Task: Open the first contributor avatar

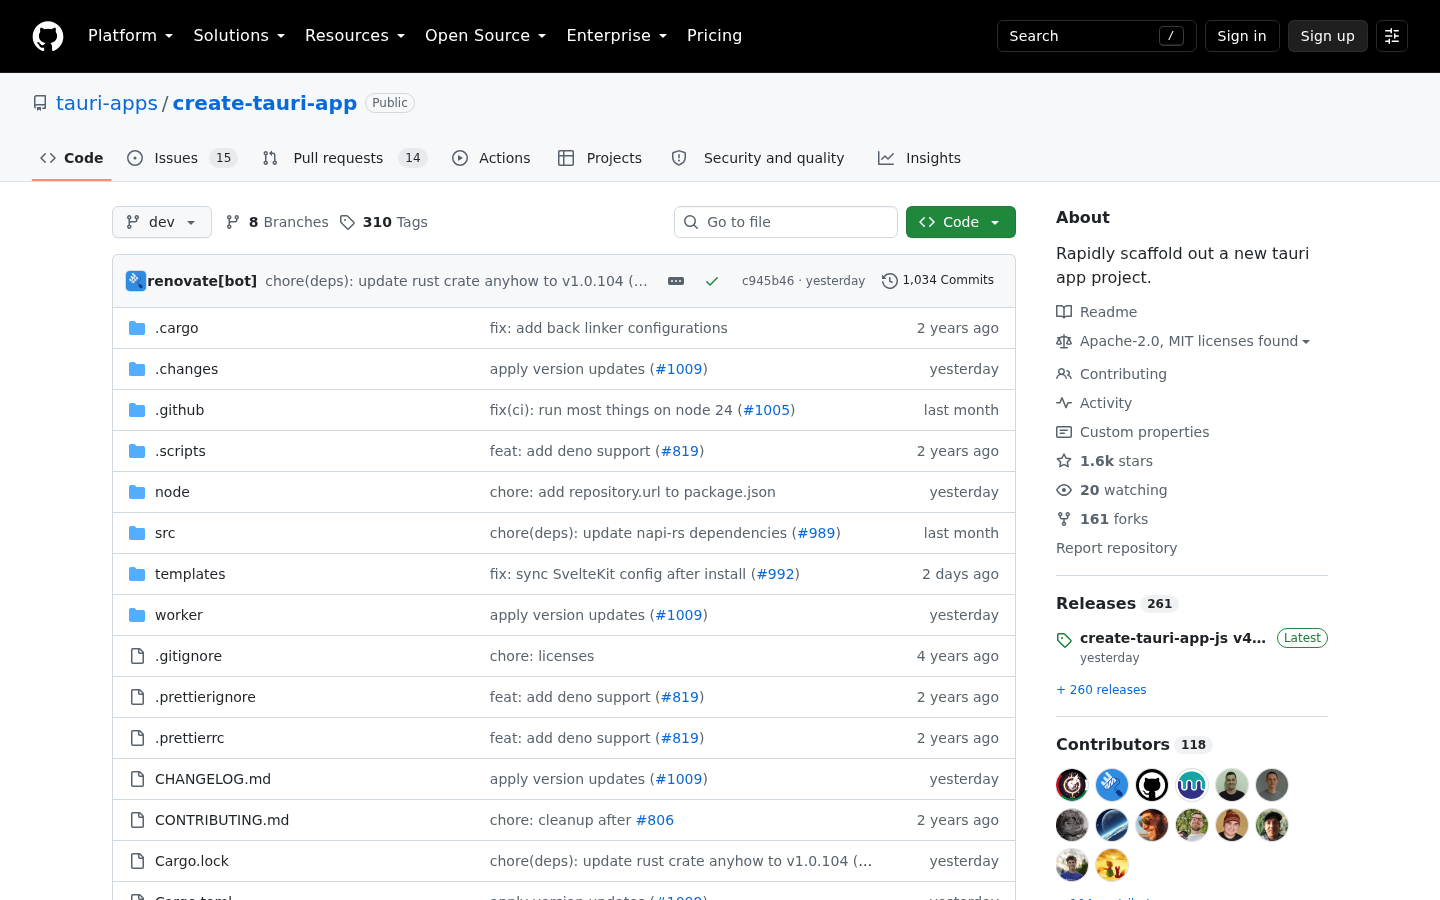Action: coord(1072,785)
